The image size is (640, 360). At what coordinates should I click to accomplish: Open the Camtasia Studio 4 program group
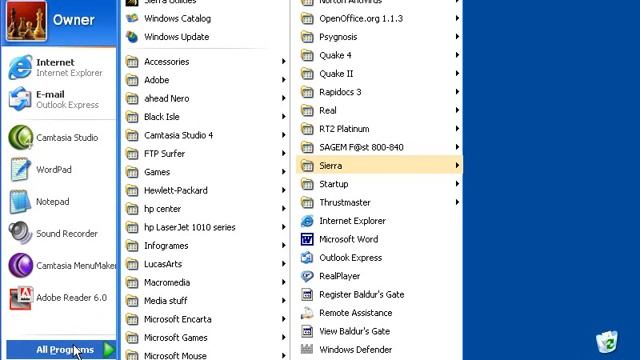point(206,135)
